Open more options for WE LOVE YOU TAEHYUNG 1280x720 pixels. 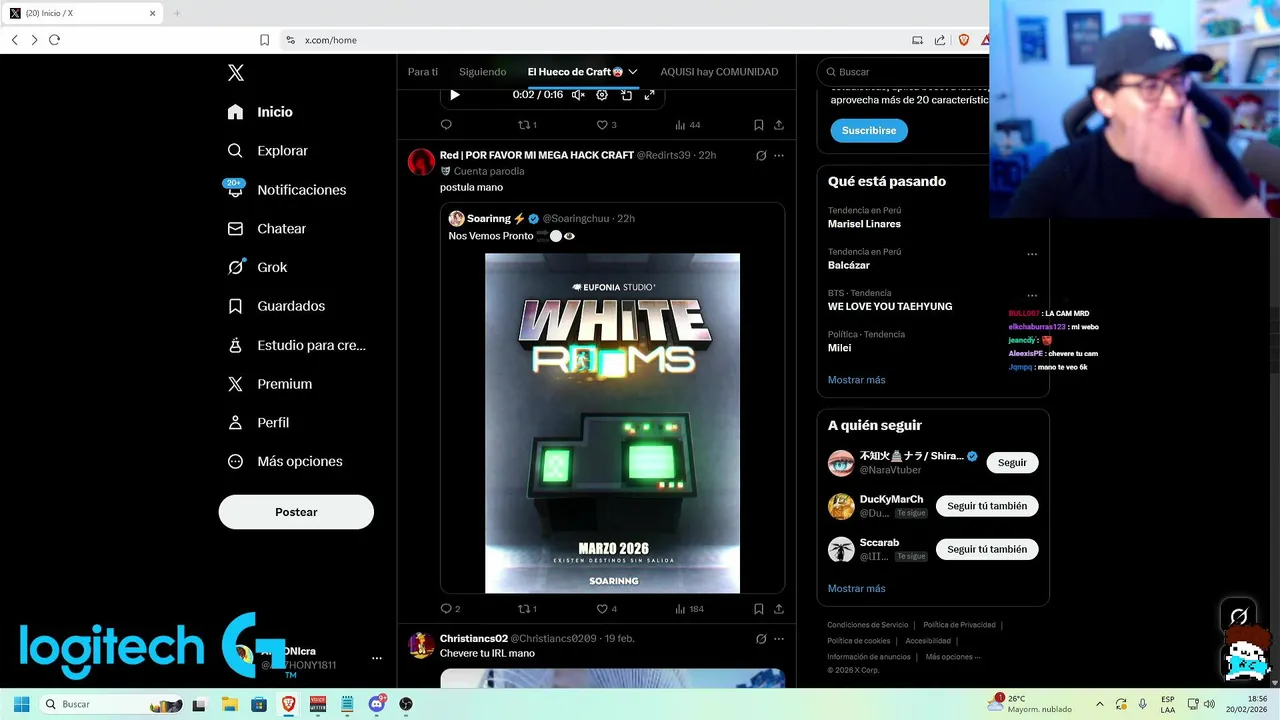[1032, 296]
